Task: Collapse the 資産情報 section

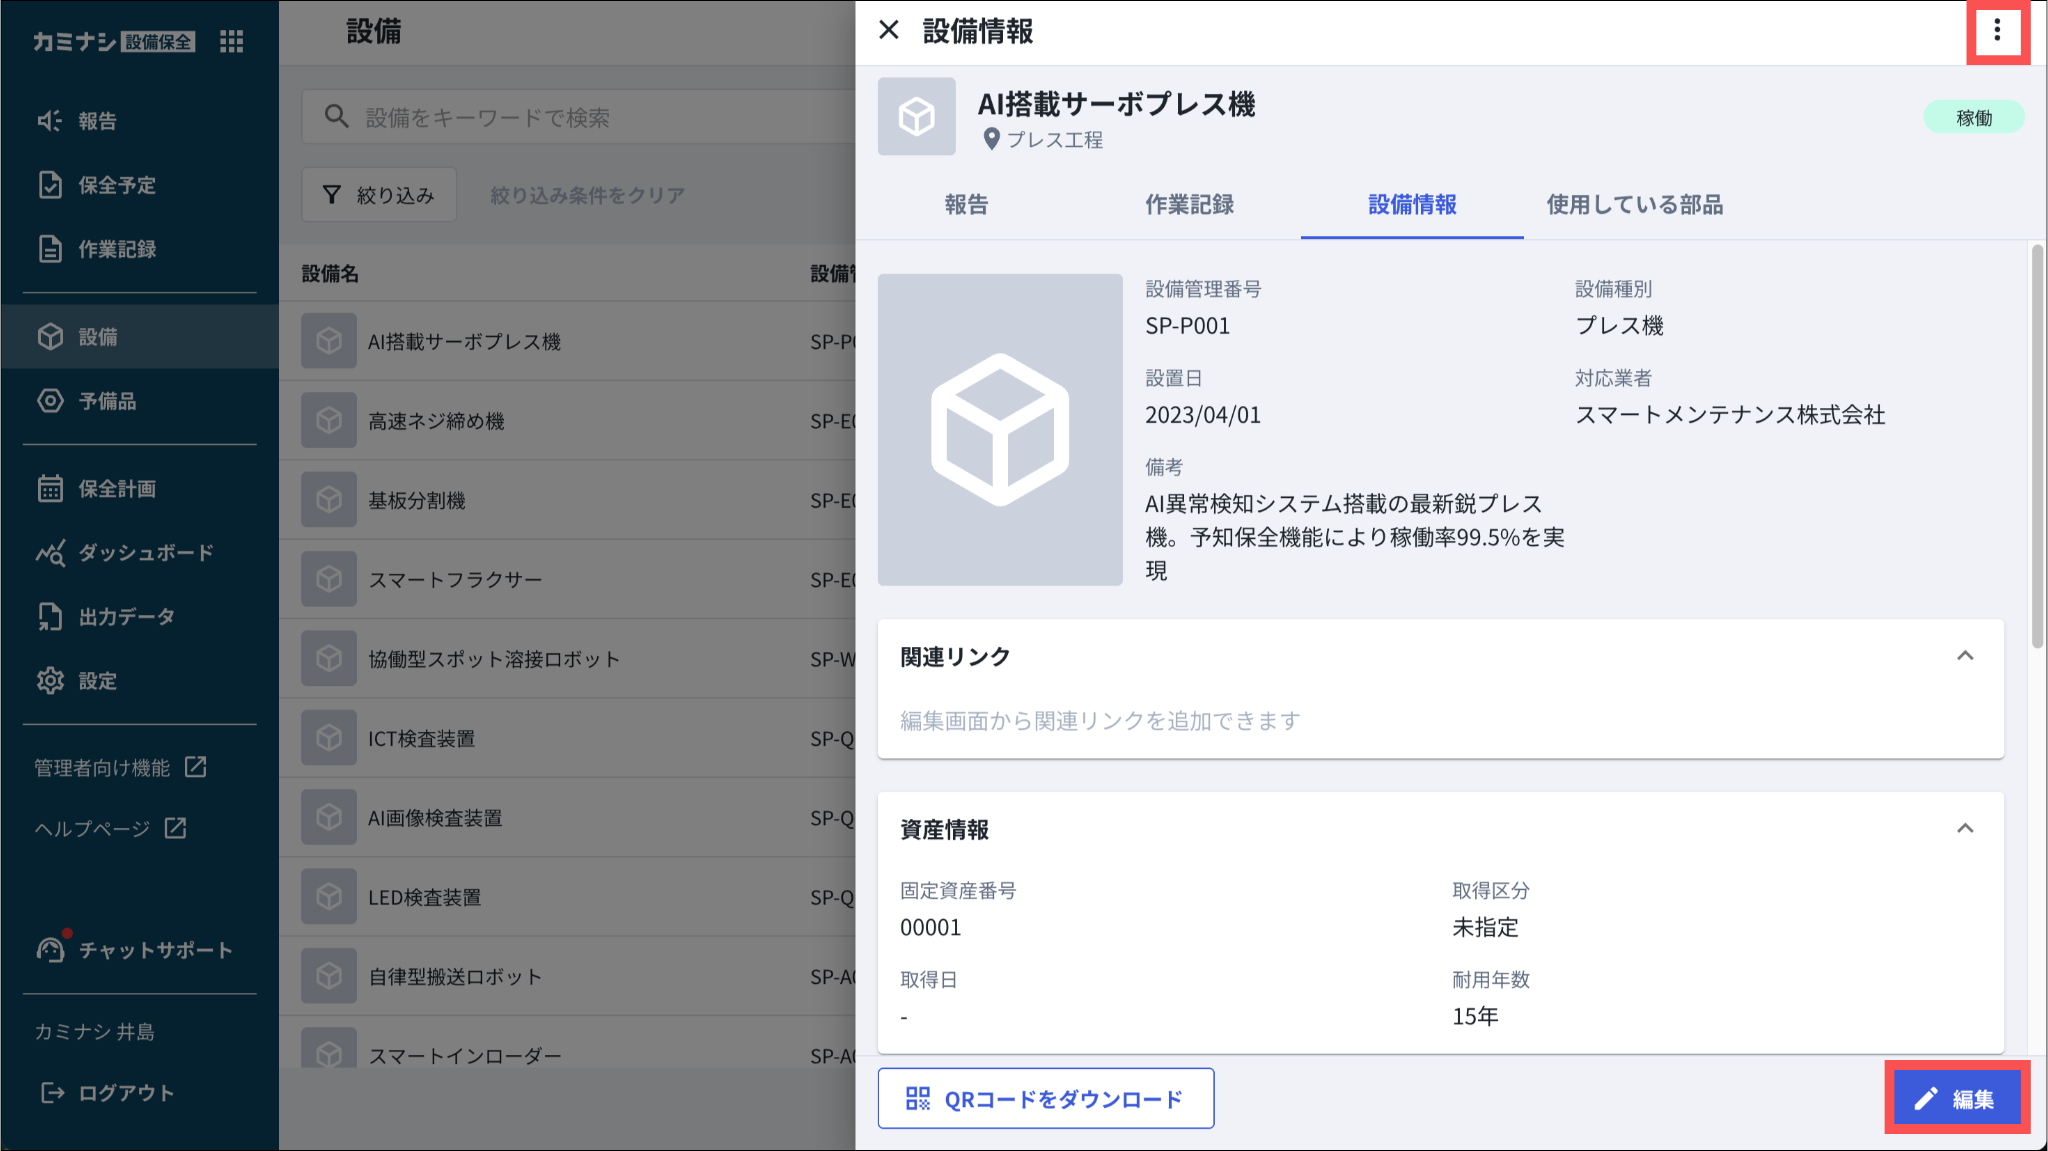Action: tap(1964, 829)
